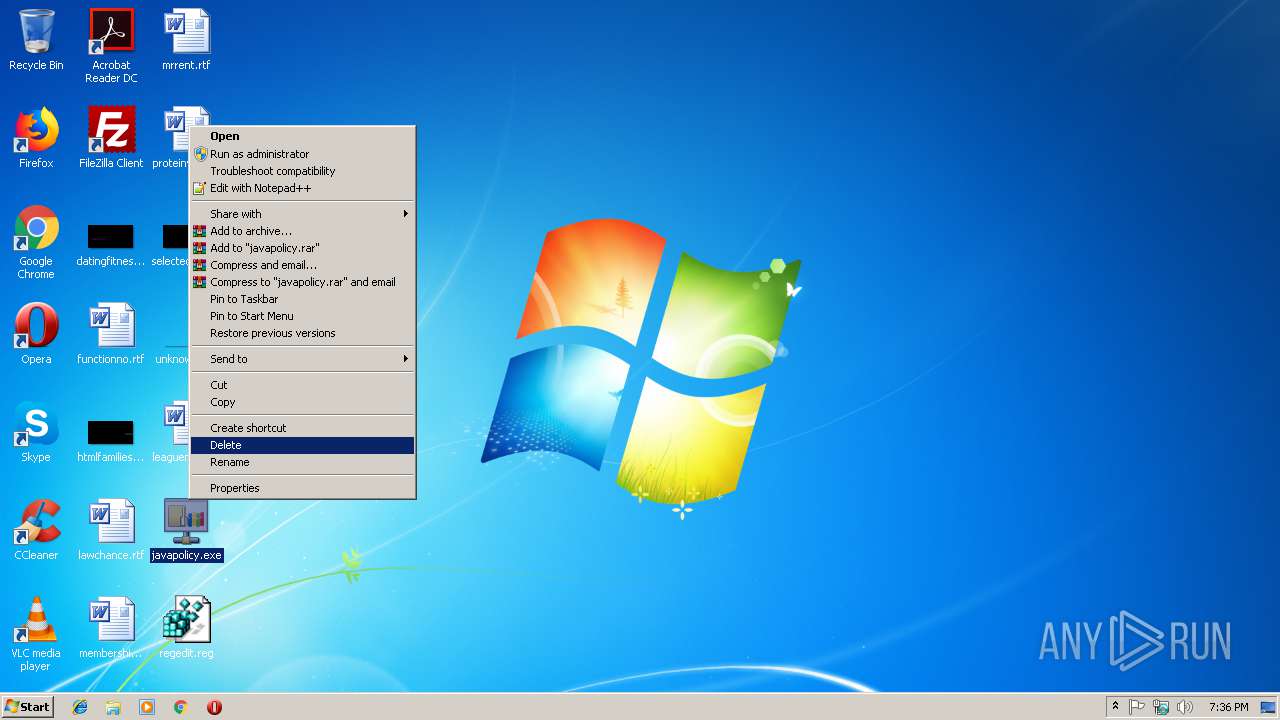Select the Firefox desktop shortcut
Image resolution: width=1280 pixels, height=720 pixels.
coord(36,138)
